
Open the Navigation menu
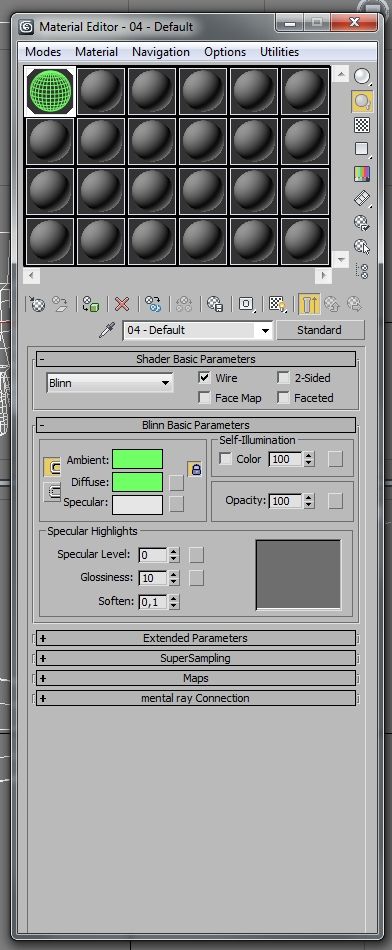(161, 52)
